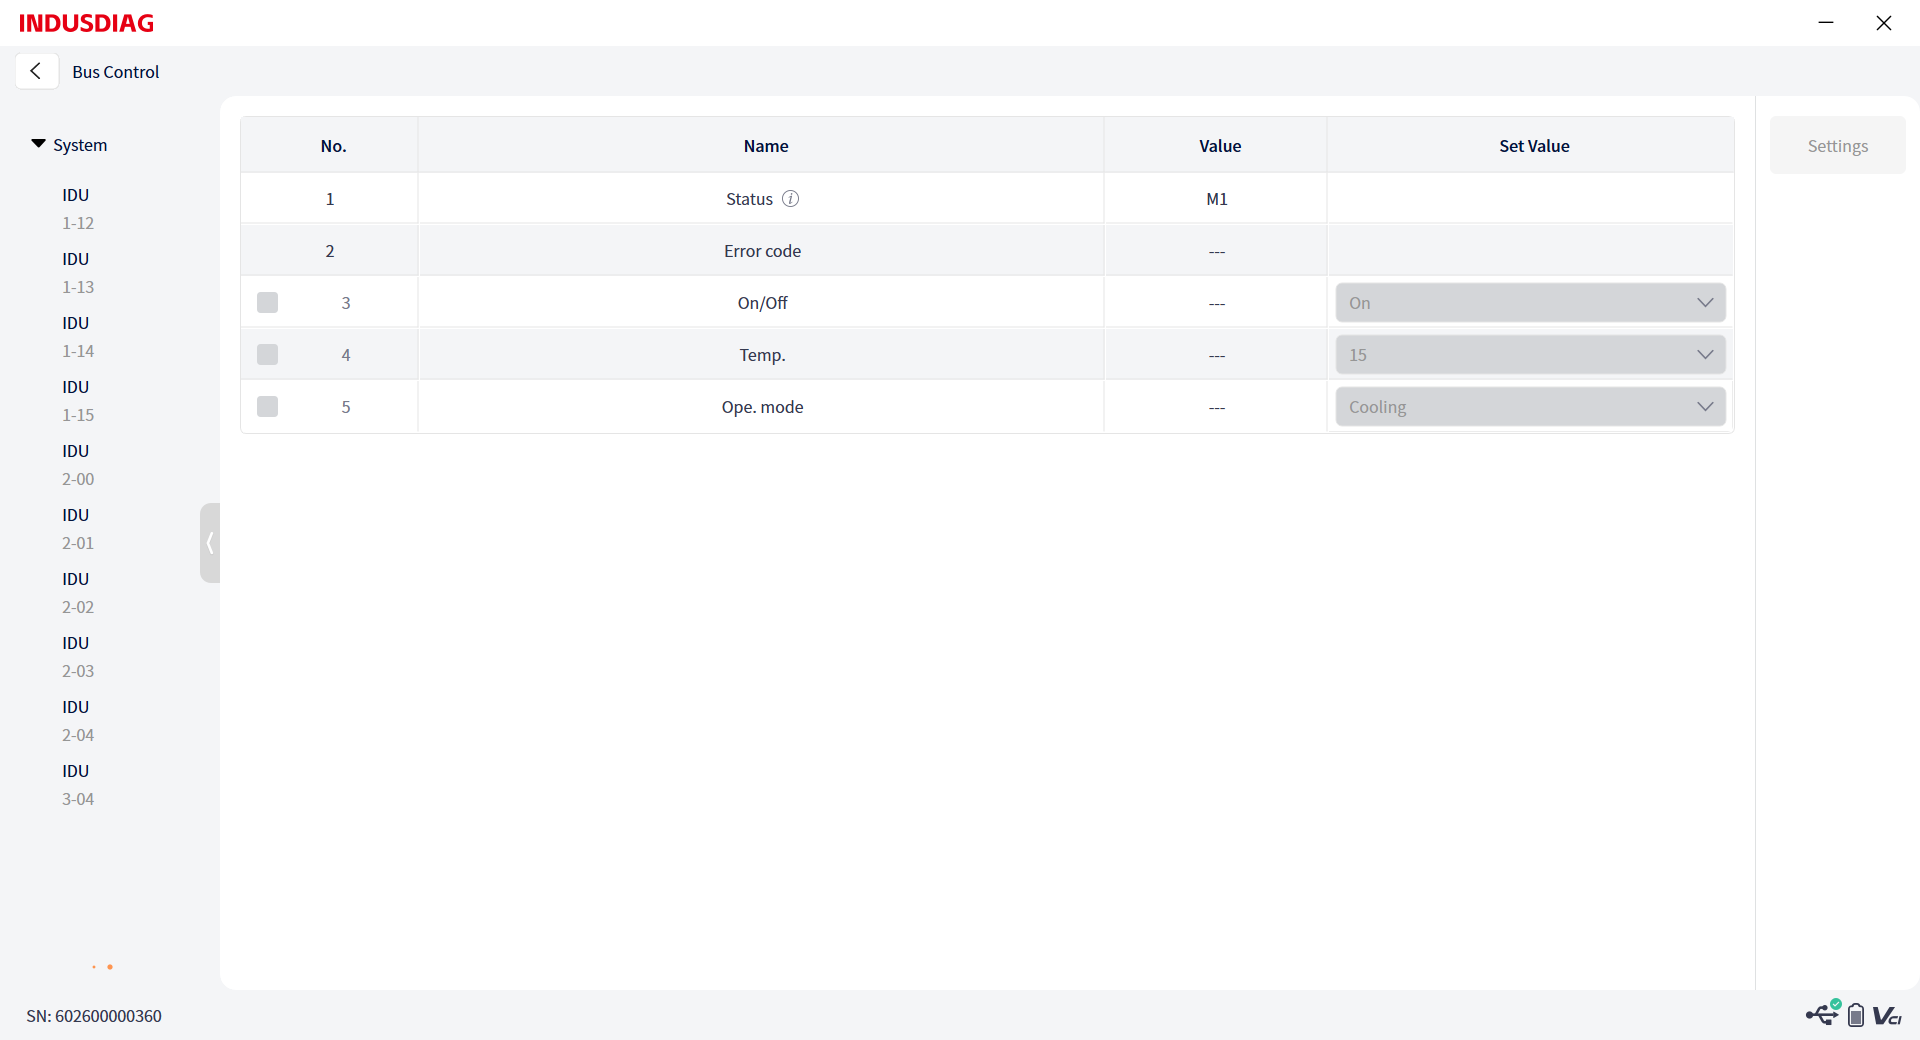Click the battery status icon
The image size is (1920, 1040).
click(x=1856, y=1015)
